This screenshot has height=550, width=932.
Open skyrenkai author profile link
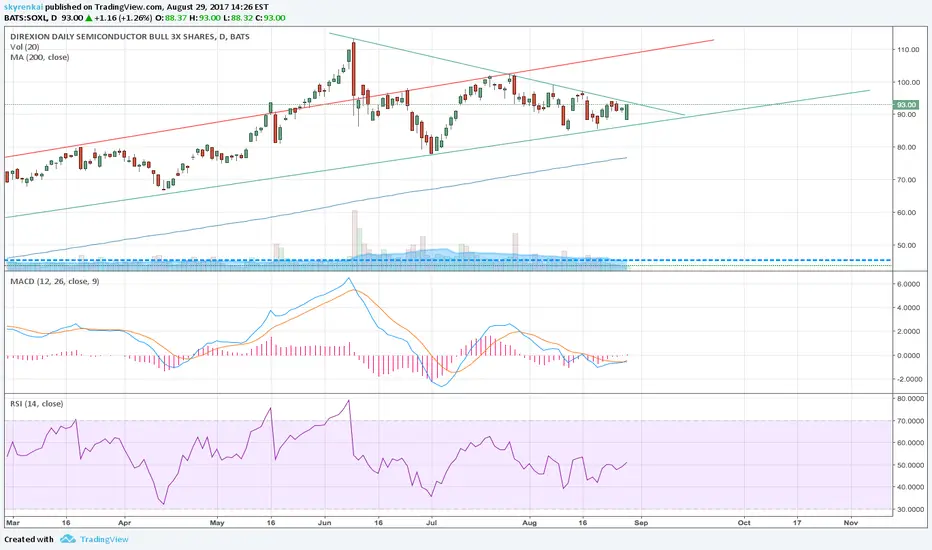[23, 7]
